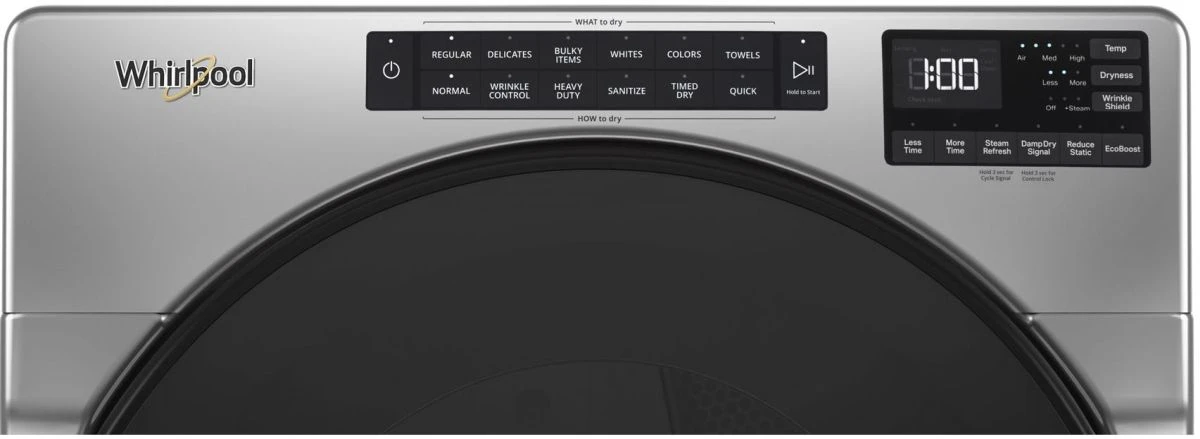Select the Regular load type
Viewport: 1200px width, 439px height.
(451, 54)
